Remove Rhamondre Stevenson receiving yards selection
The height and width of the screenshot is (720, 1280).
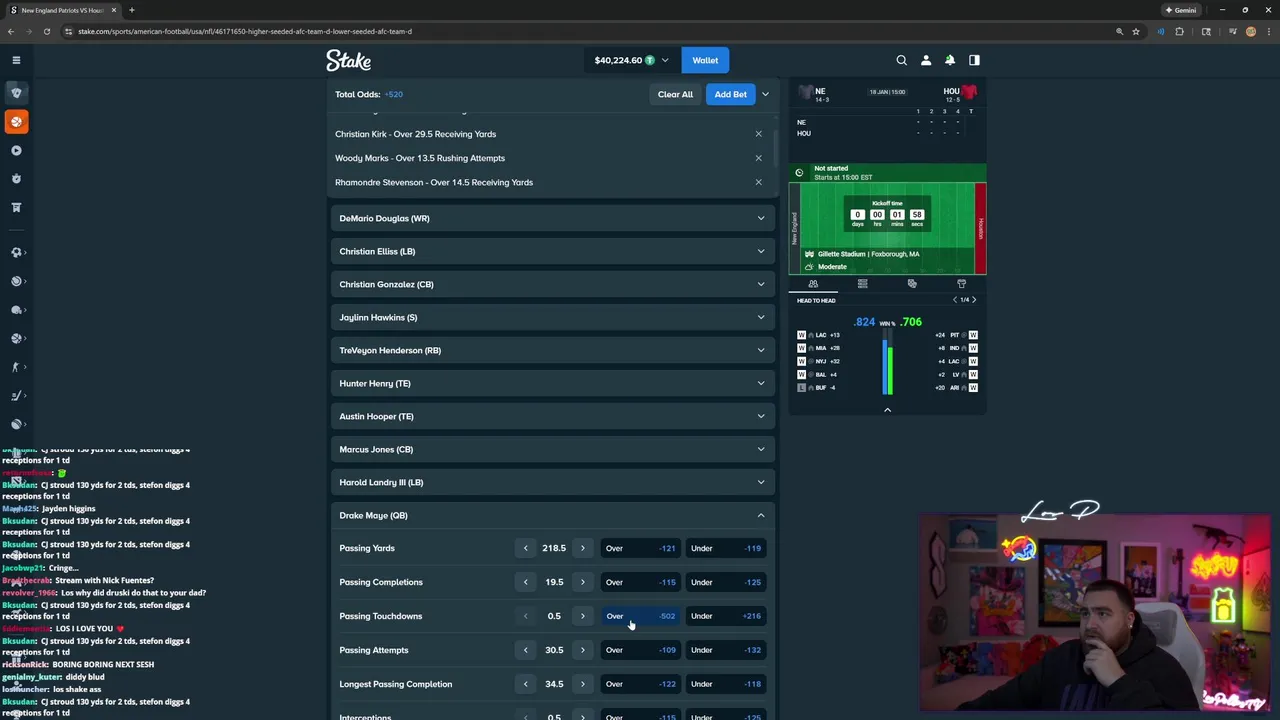pos(758,182)
